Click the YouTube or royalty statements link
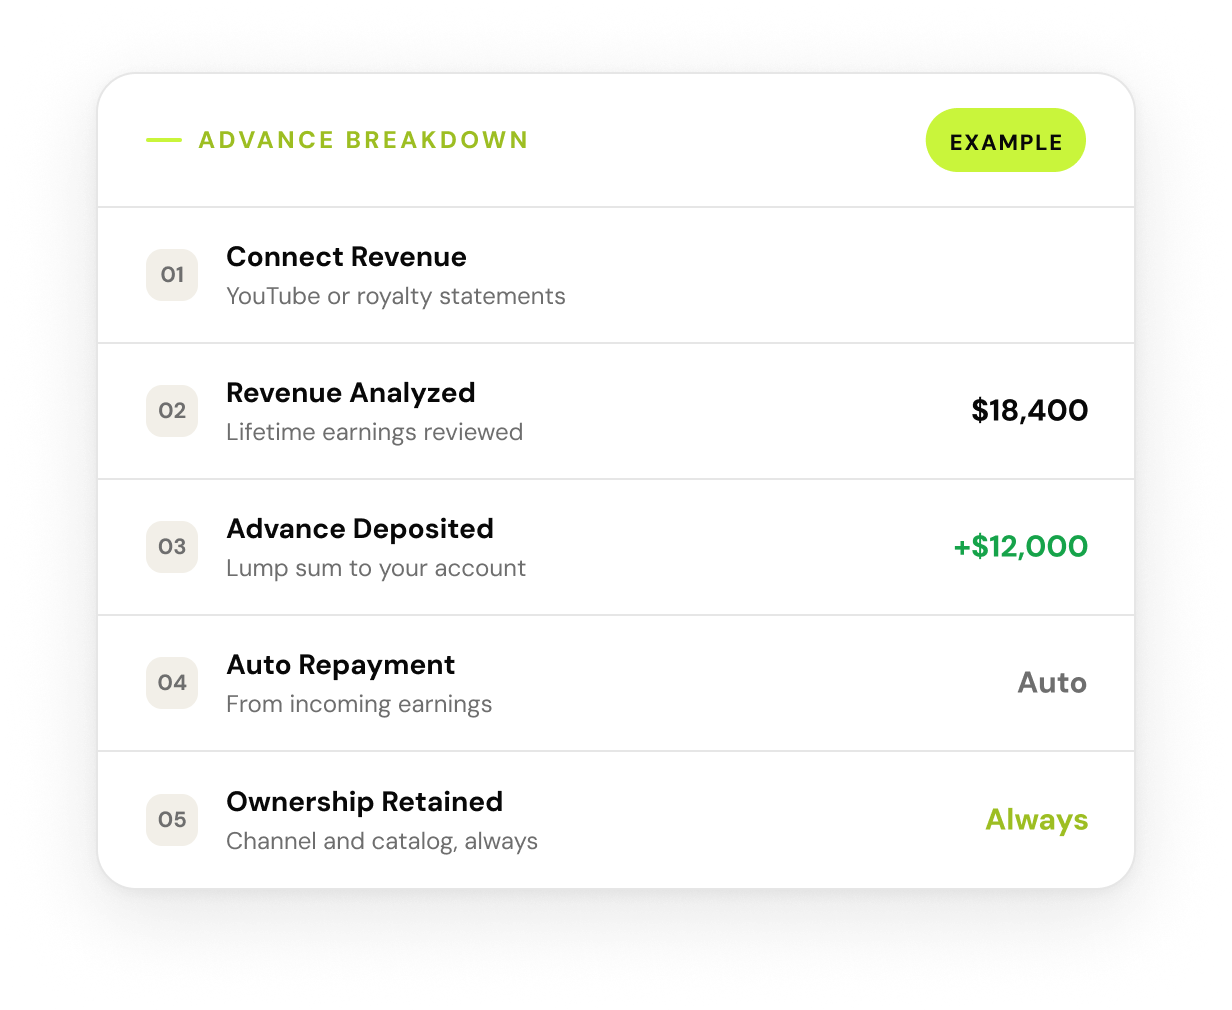1232x1010 pixels. pos(396,296)
